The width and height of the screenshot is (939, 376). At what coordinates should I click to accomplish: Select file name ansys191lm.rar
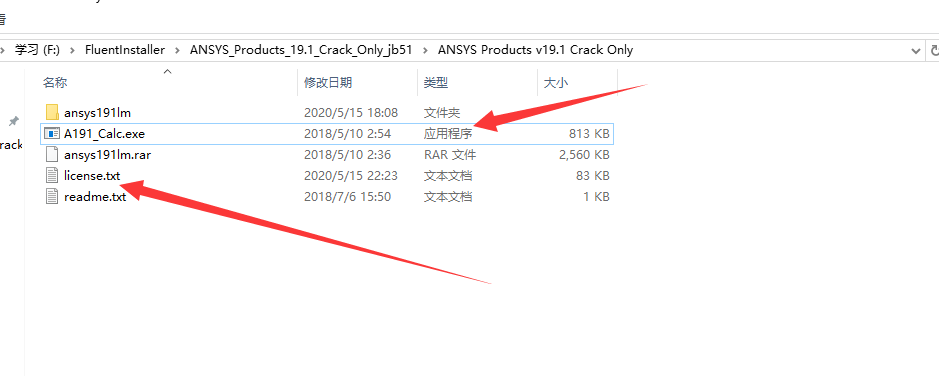click(107, 154)
